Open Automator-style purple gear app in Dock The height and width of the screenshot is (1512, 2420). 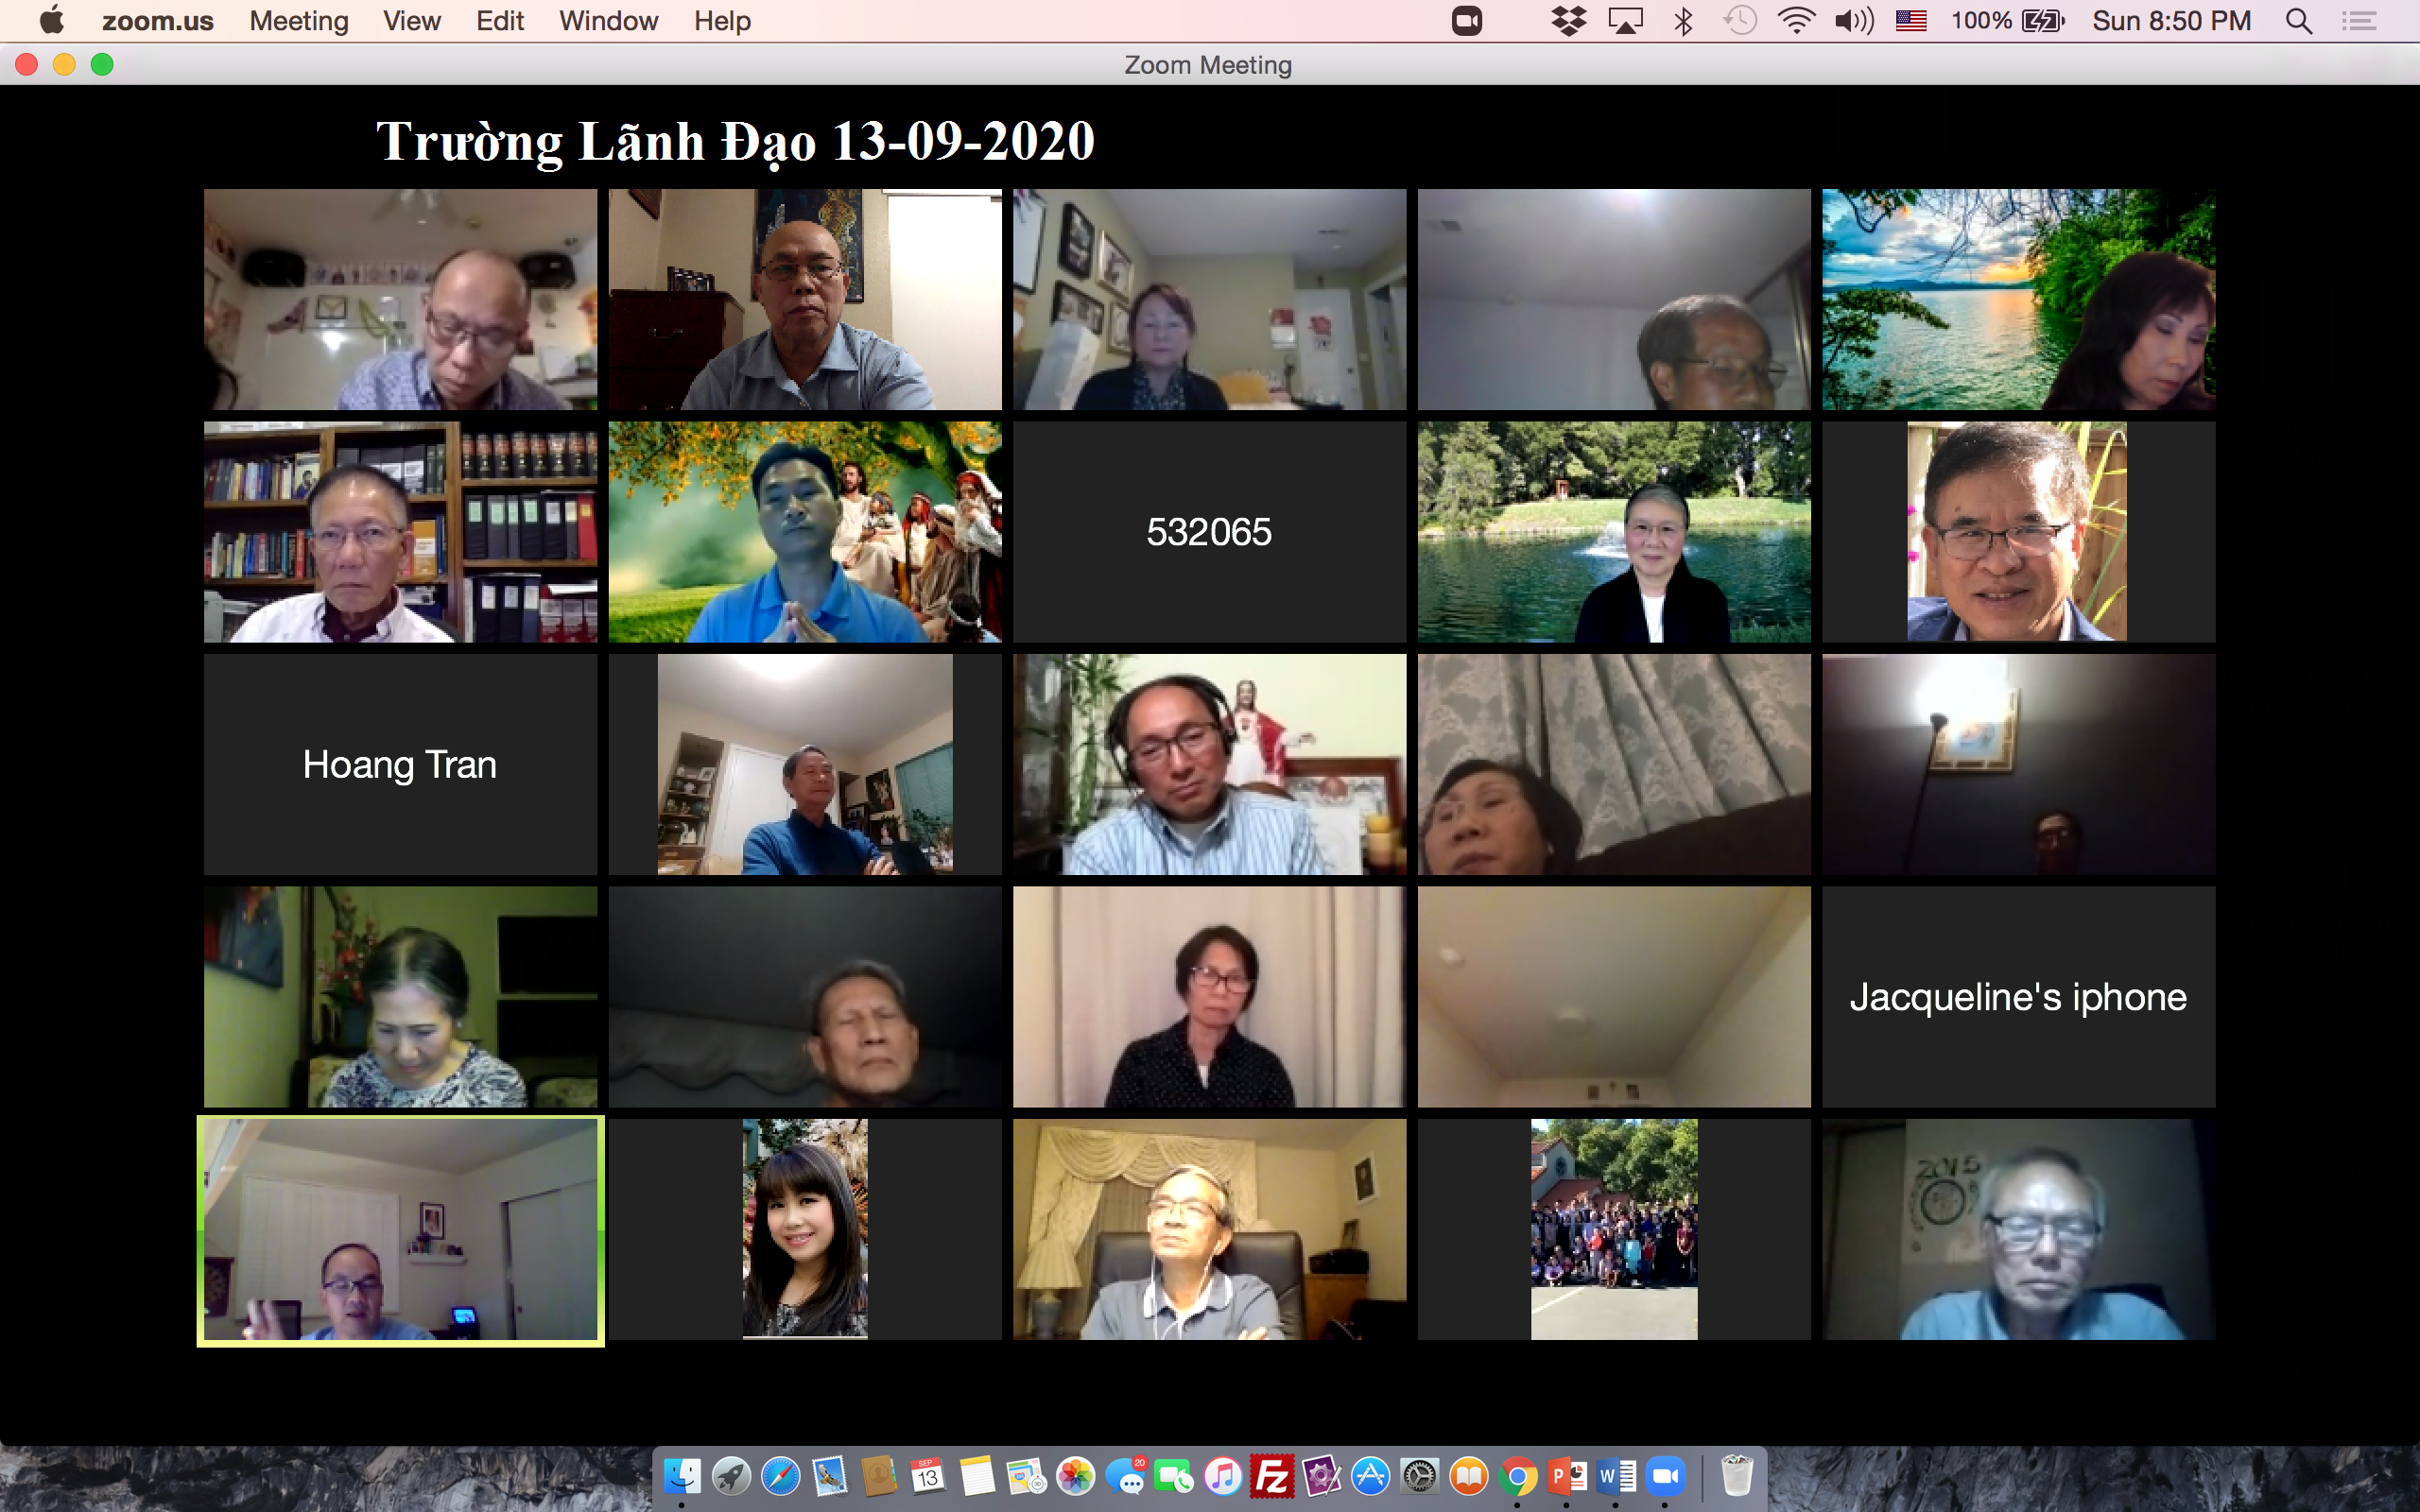point(1320,1476)
